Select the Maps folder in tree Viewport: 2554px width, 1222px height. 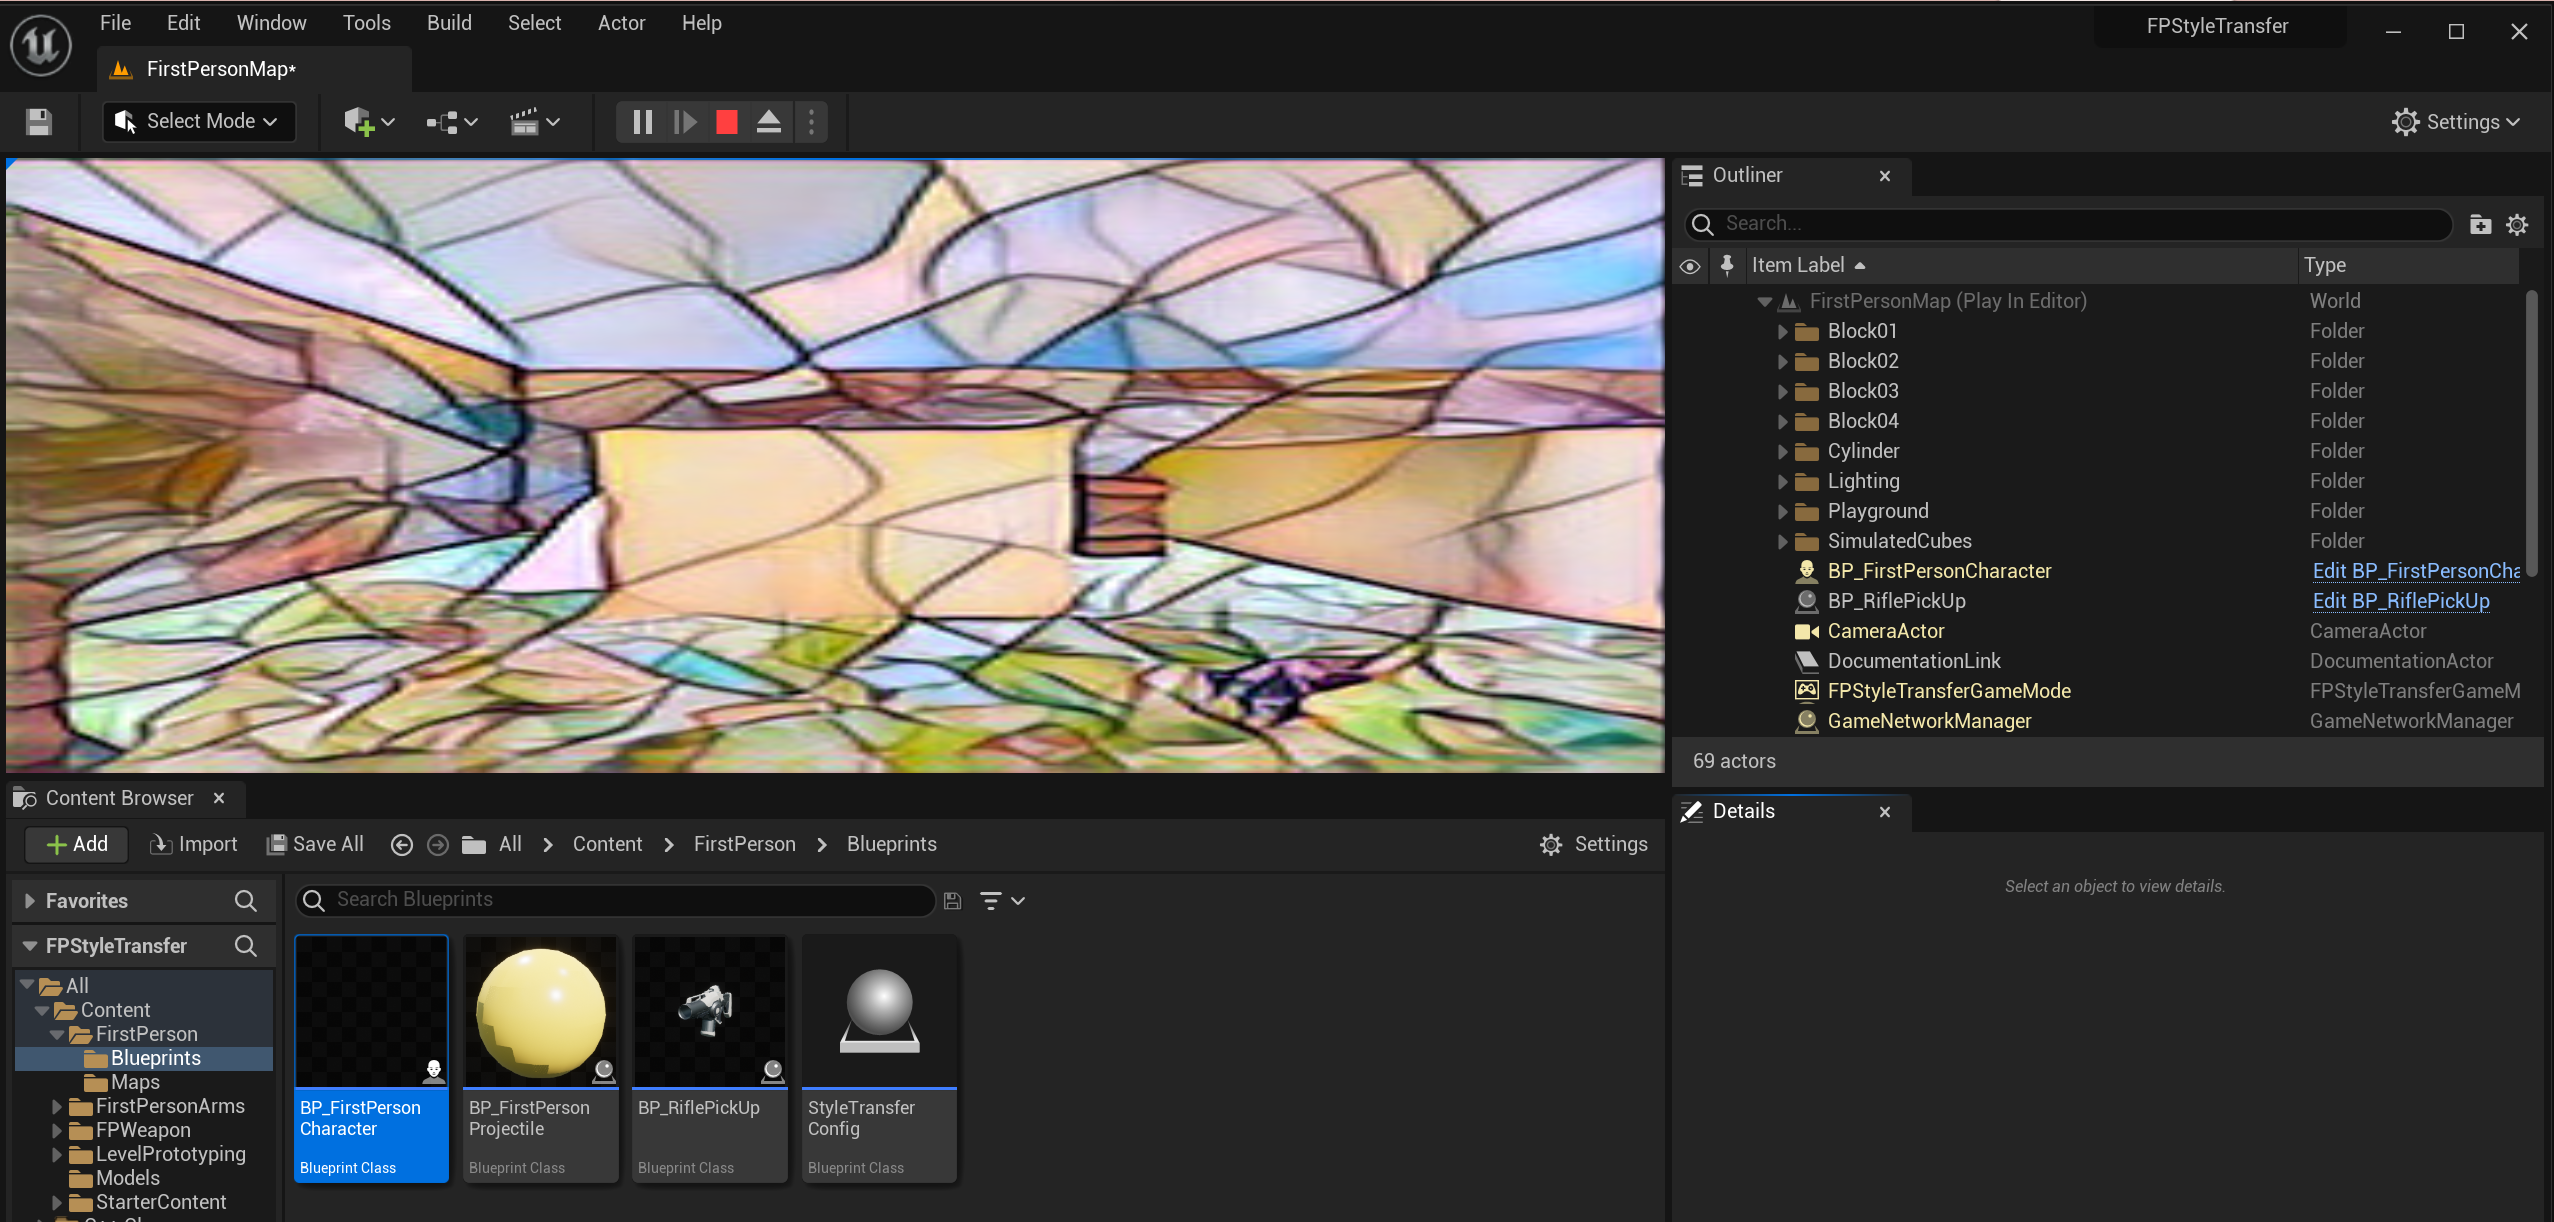(x=135, y=1082)
